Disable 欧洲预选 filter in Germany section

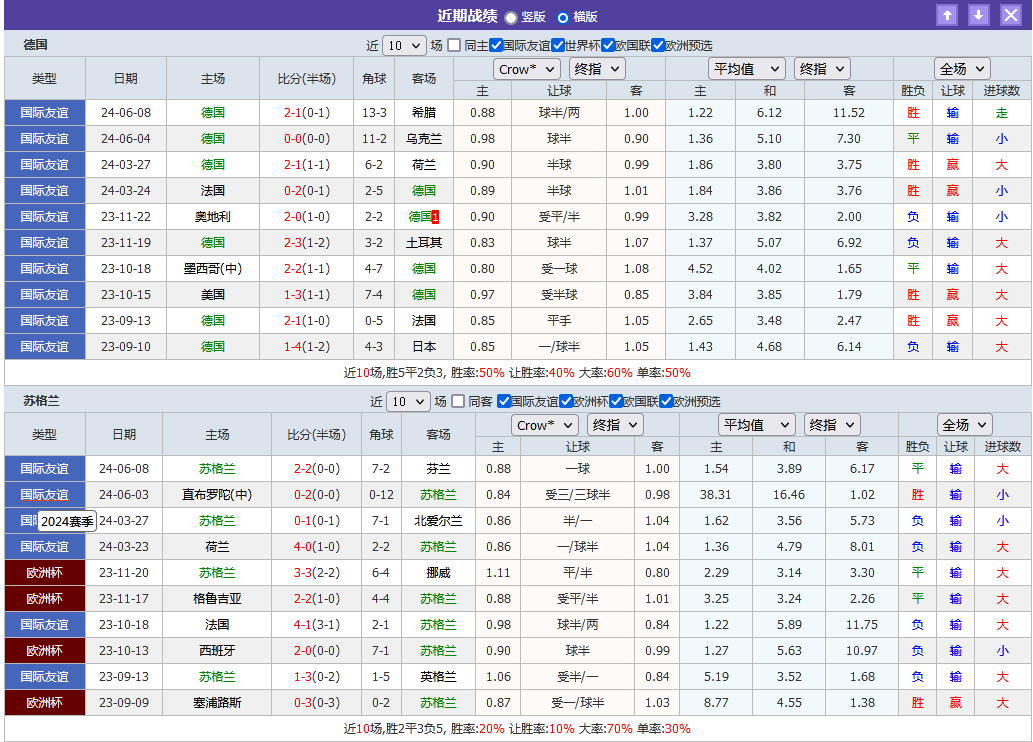[657, 46]
